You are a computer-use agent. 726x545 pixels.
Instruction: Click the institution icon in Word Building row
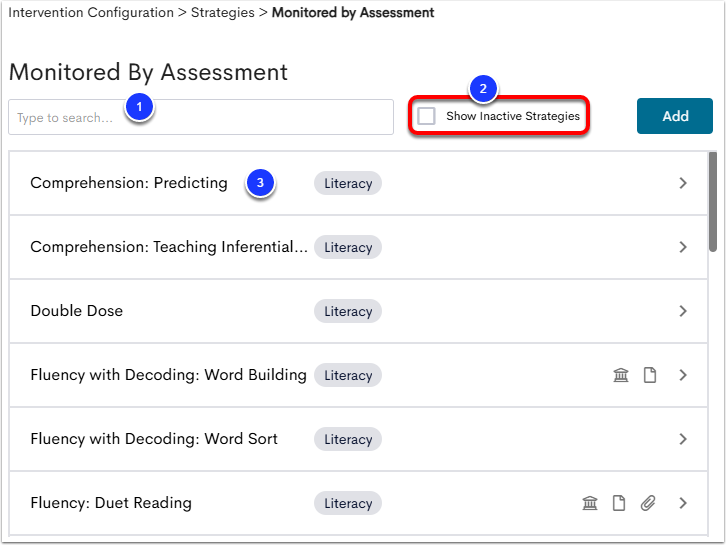coord(621,375)
